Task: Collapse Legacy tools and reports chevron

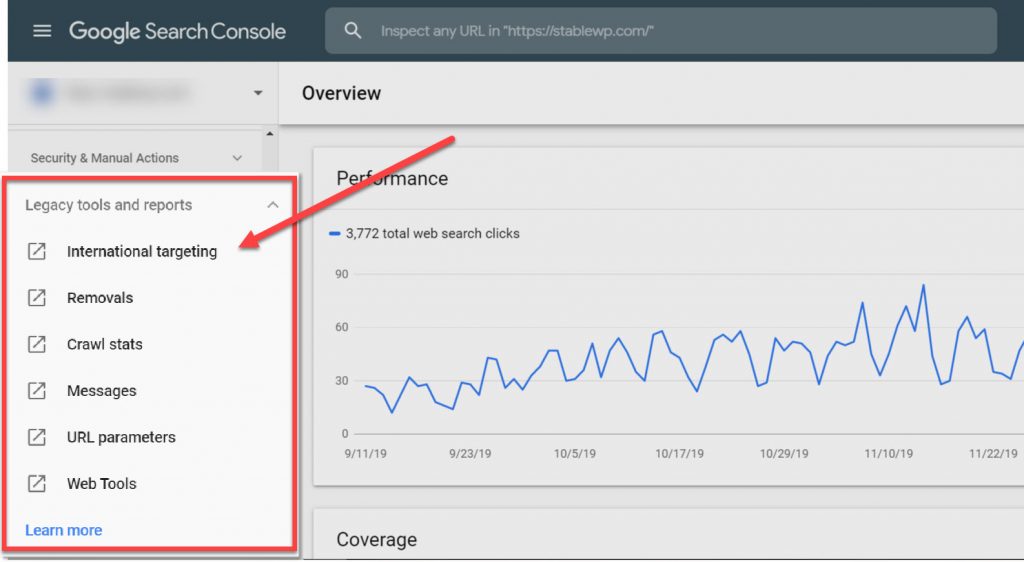Action: click(x=273, y=205)
